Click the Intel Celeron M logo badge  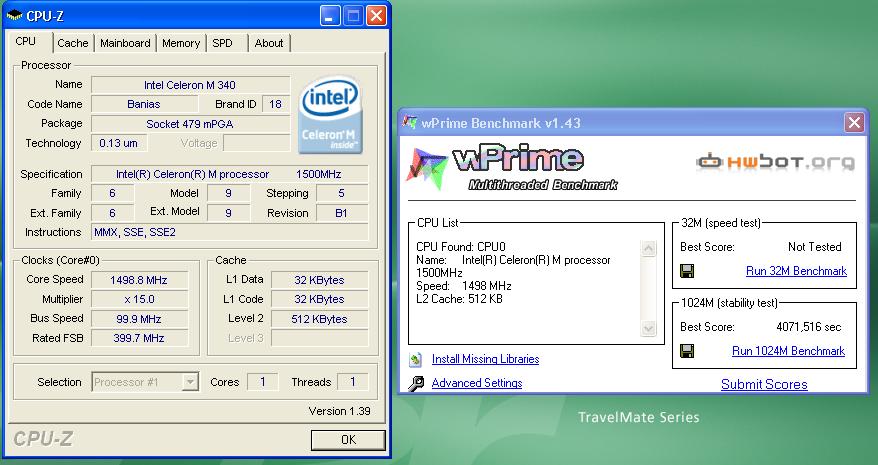pos(330,115)
